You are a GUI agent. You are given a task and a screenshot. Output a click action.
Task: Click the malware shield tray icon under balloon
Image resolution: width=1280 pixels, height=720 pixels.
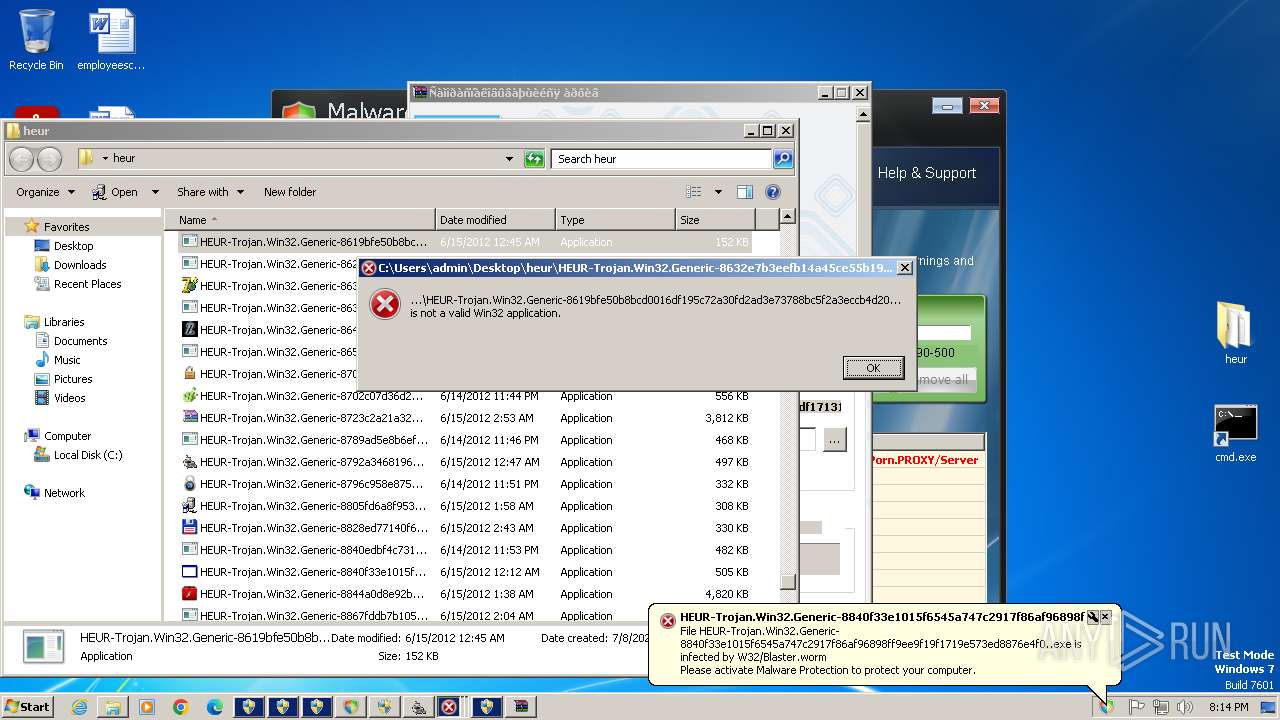coord(1106,707)
